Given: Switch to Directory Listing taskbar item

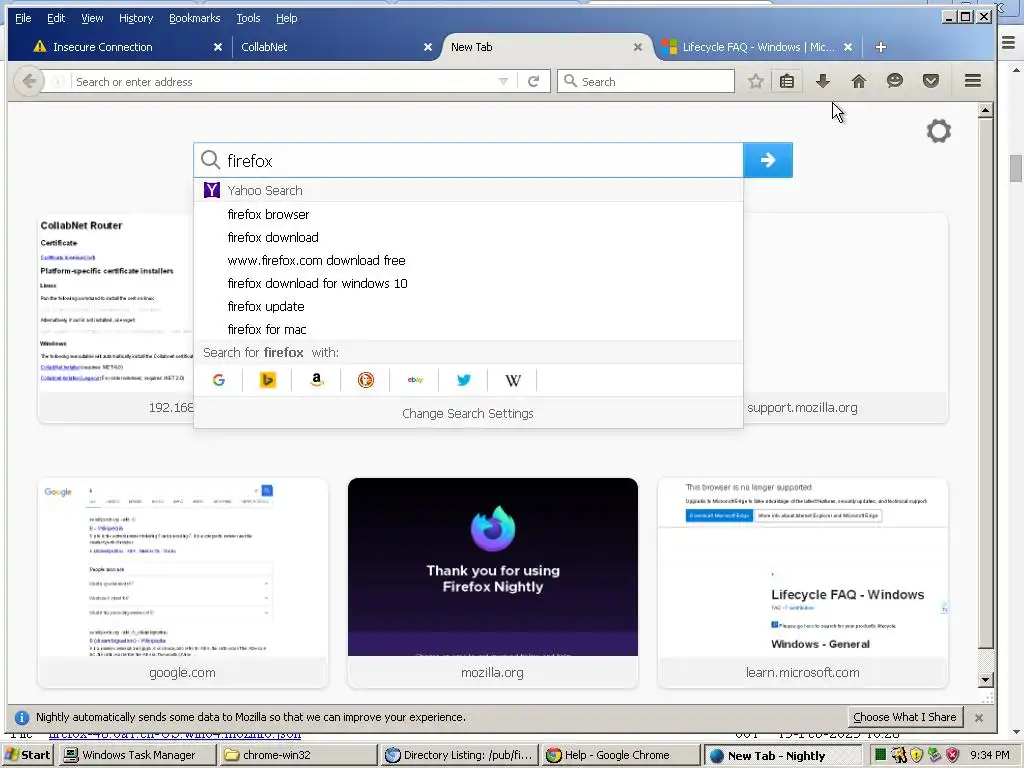Looking at the screenshot, I should point(459,755).
